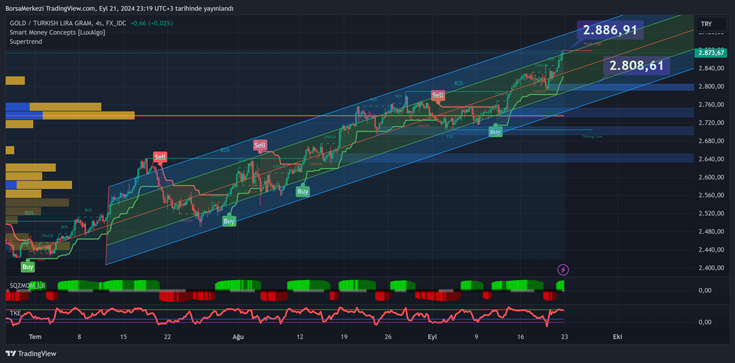Click the purple lightning bolt icon
Screen dimensions: 735x363
[563, 270]
